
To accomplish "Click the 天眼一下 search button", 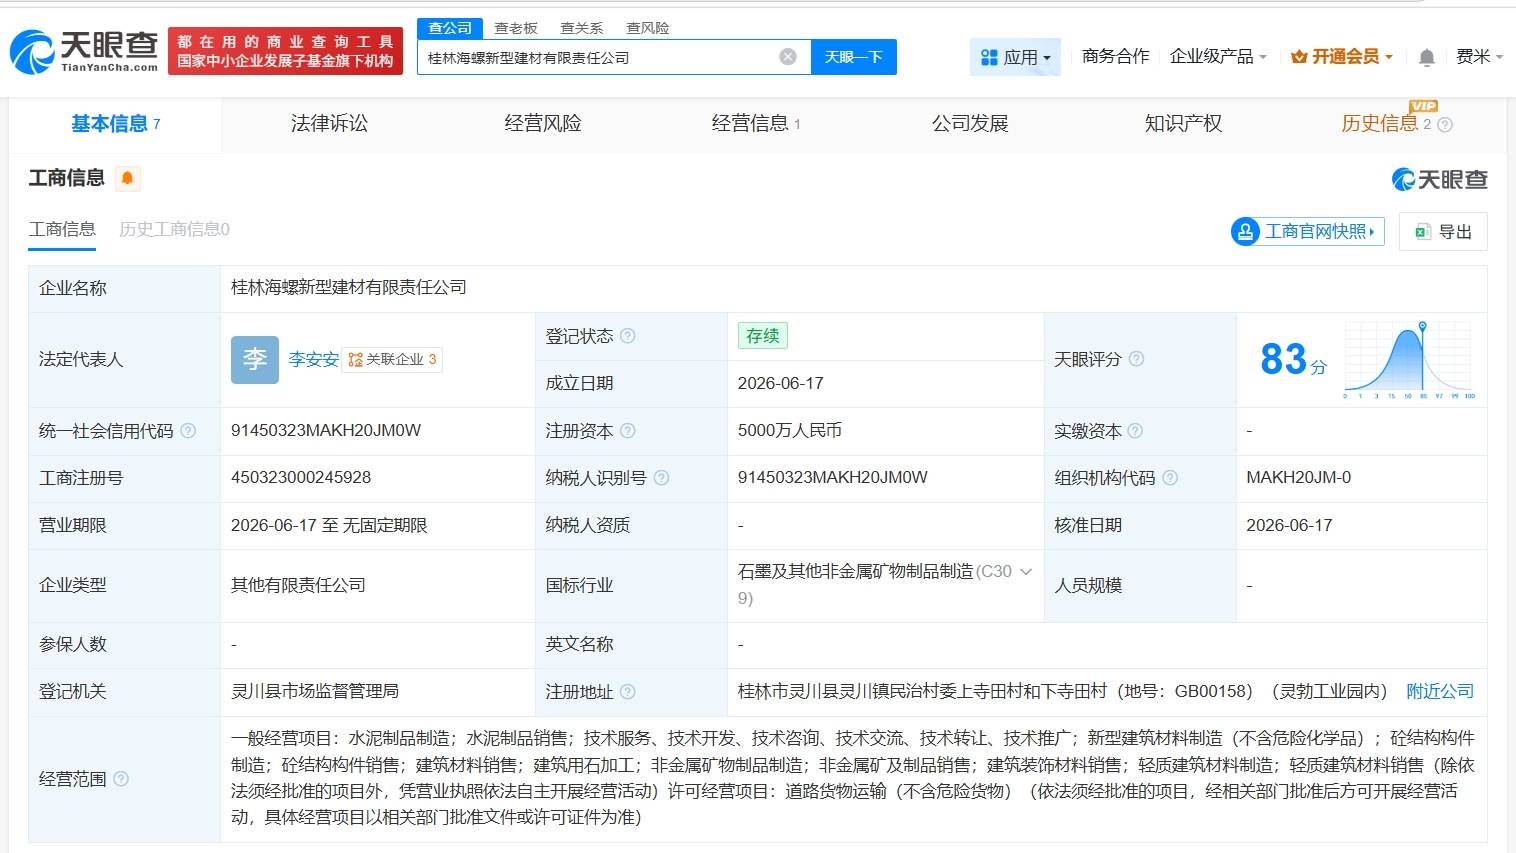I will pos(853,57).
